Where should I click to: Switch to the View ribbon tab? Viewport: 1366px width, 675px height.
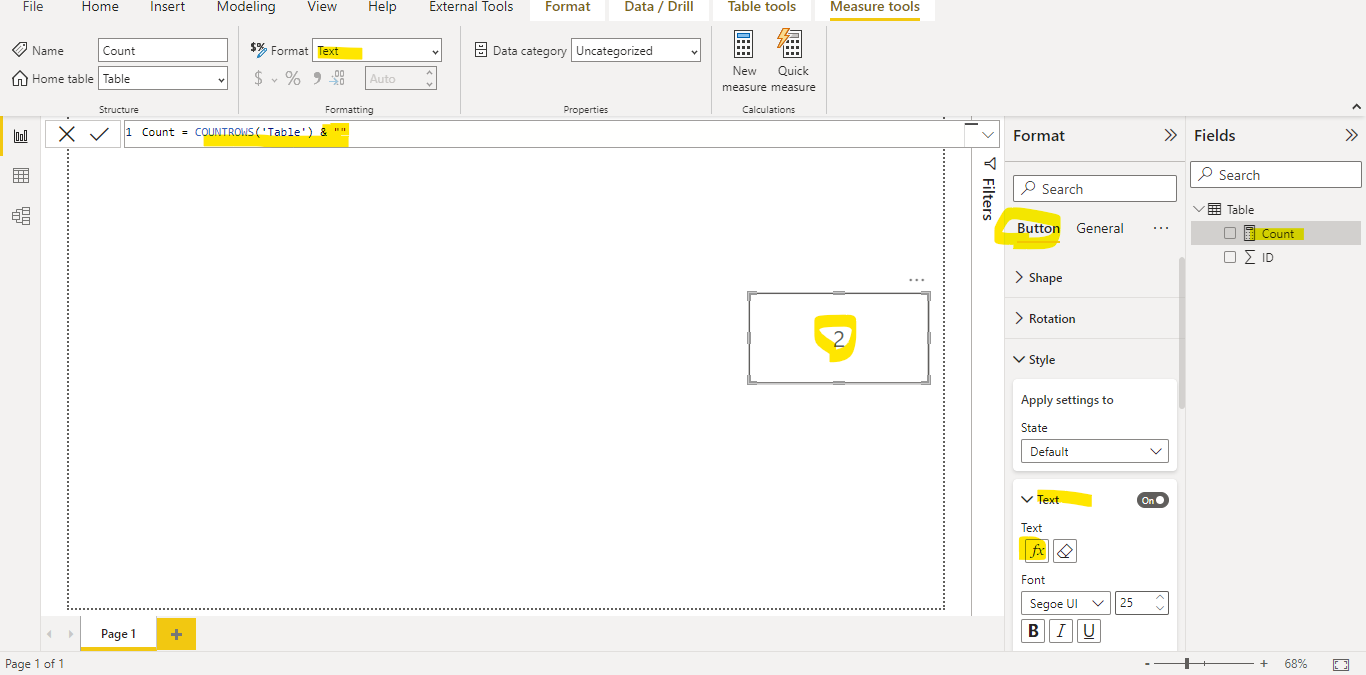[322, 7]
